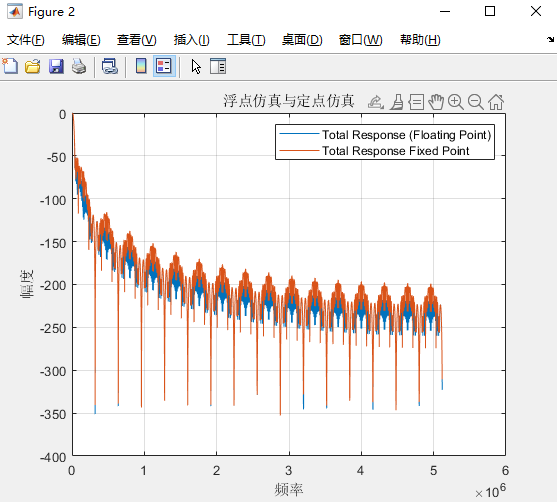Viewport: 557px width, 502px height.
Task: Toggle the Edit Plot arrow tool
Action: click(196, 66)
